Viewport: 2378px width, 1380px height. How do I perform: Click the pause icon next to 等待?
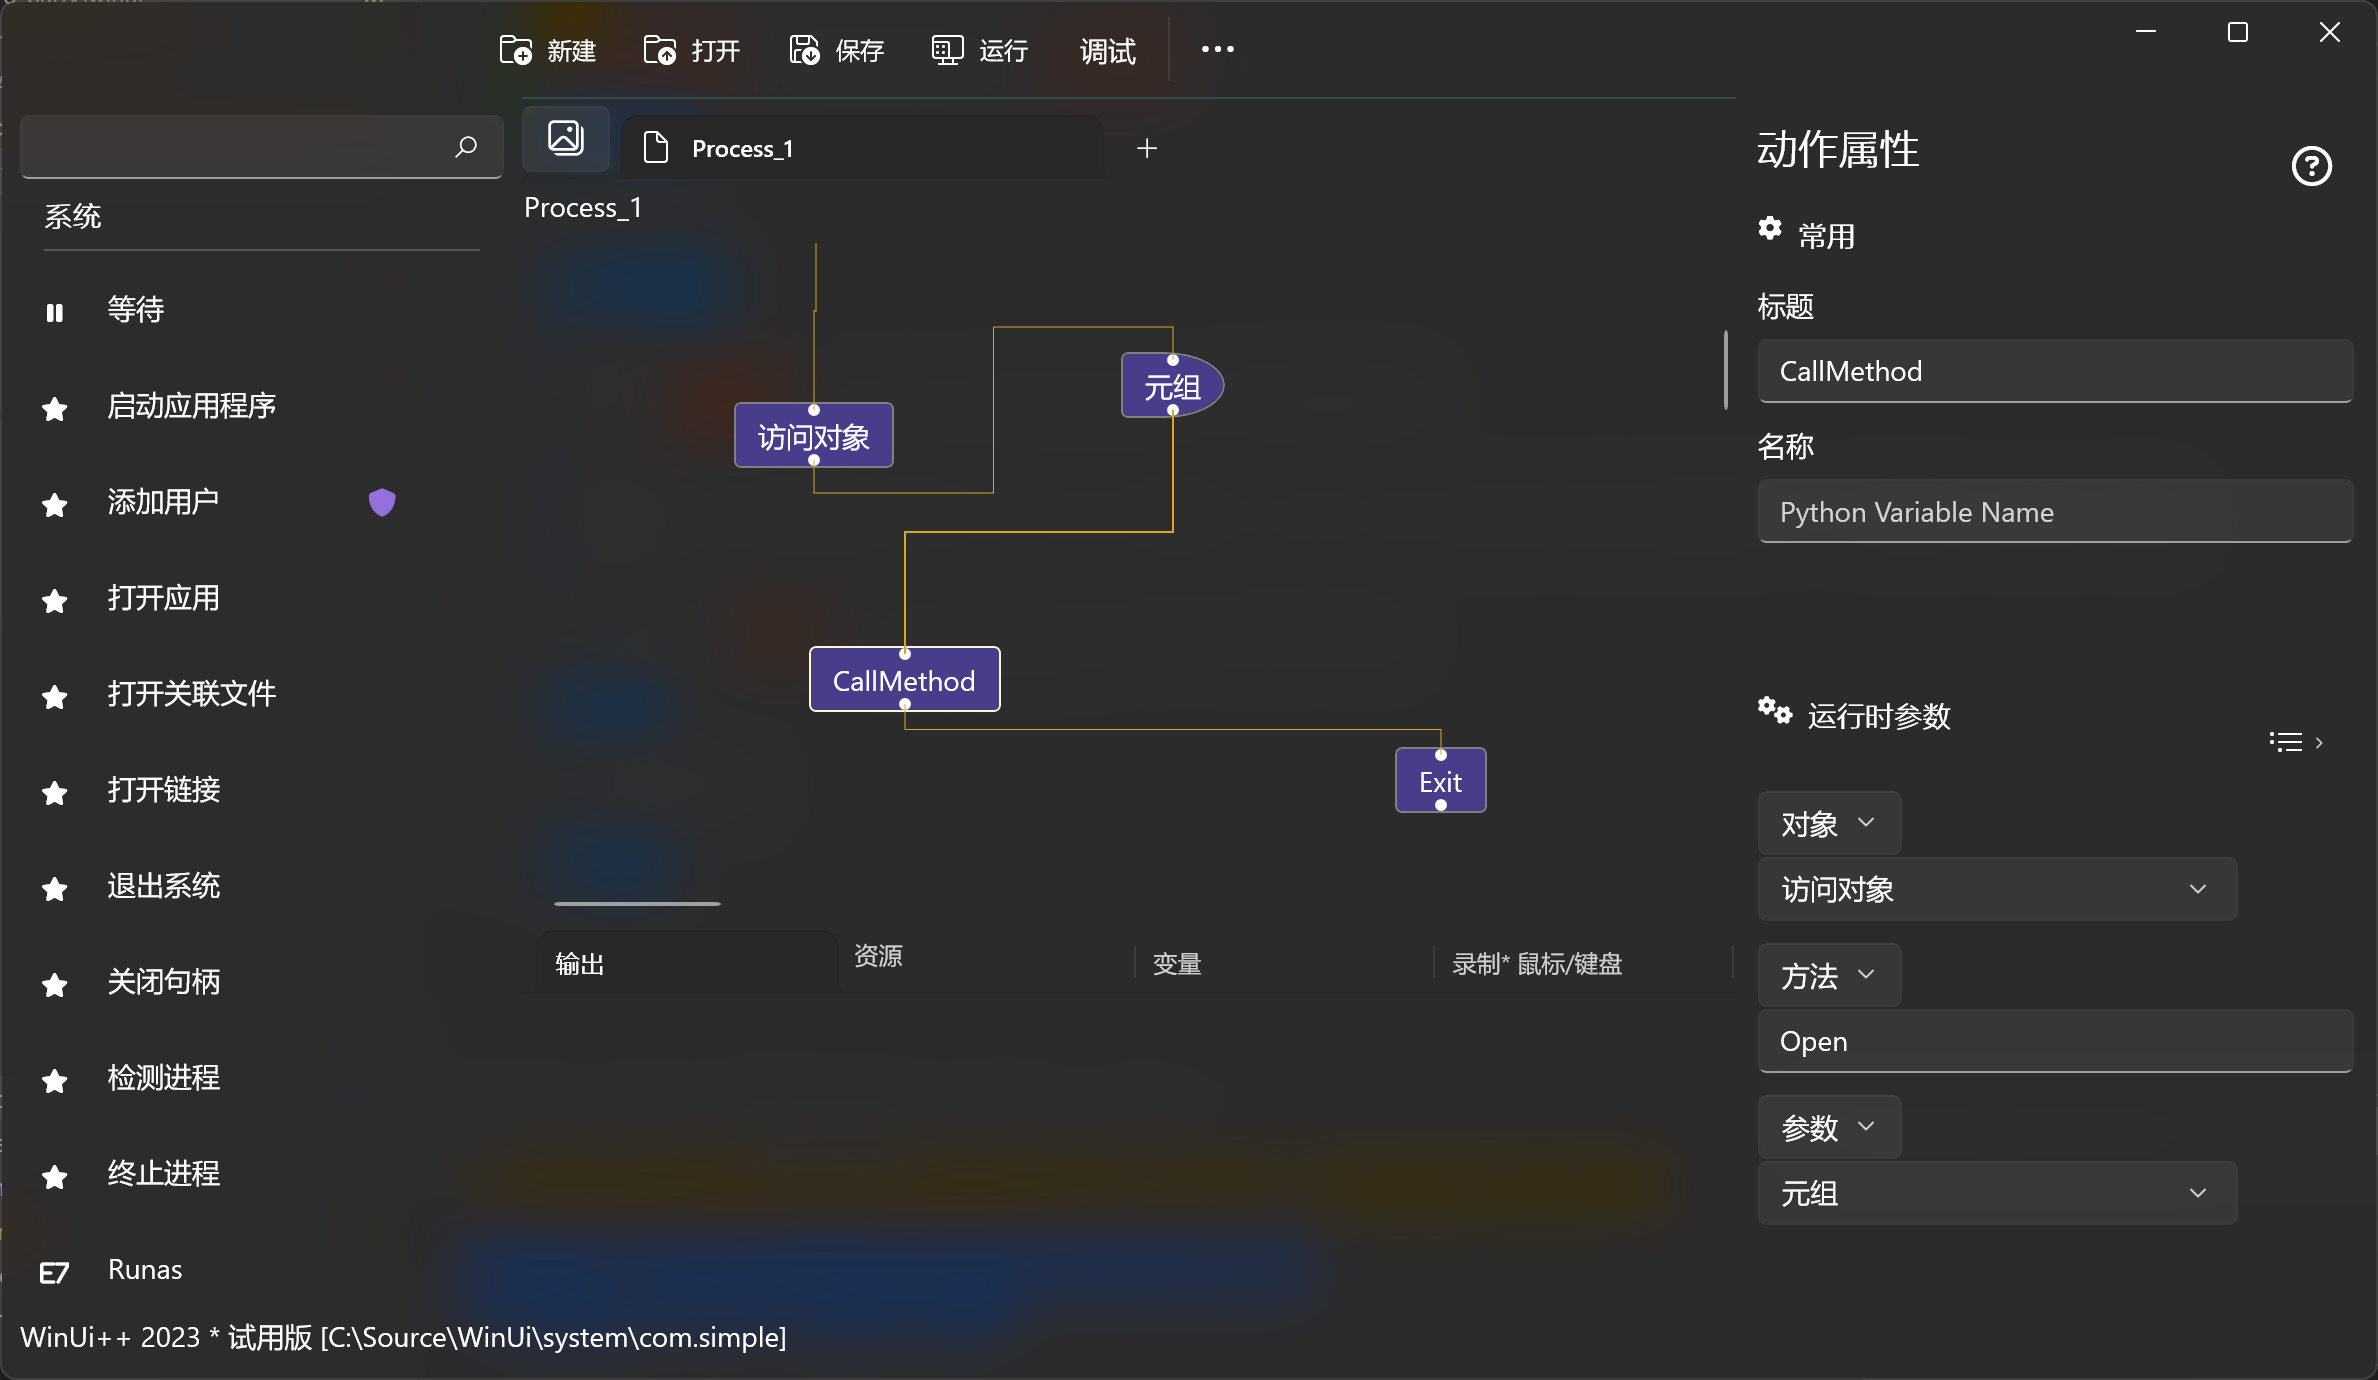pos(55,313)
